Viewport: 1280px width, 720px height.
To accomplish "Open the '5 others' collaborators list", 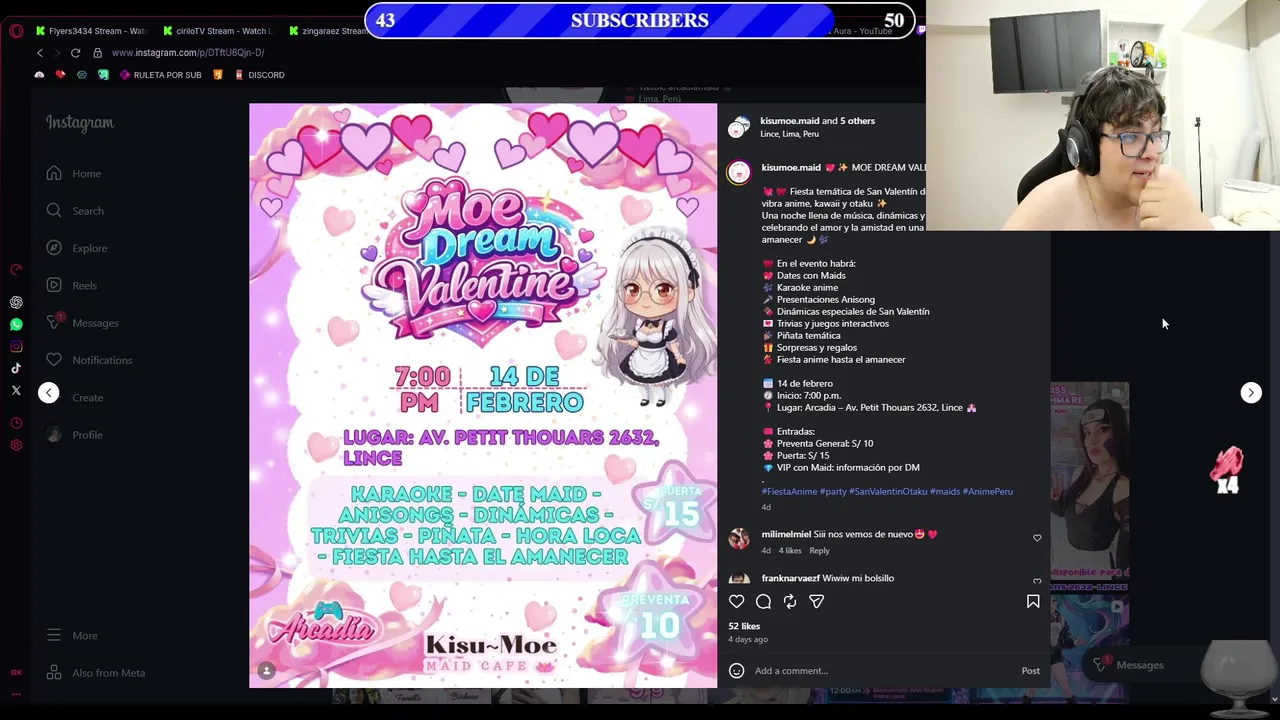I will click(857, 121).
